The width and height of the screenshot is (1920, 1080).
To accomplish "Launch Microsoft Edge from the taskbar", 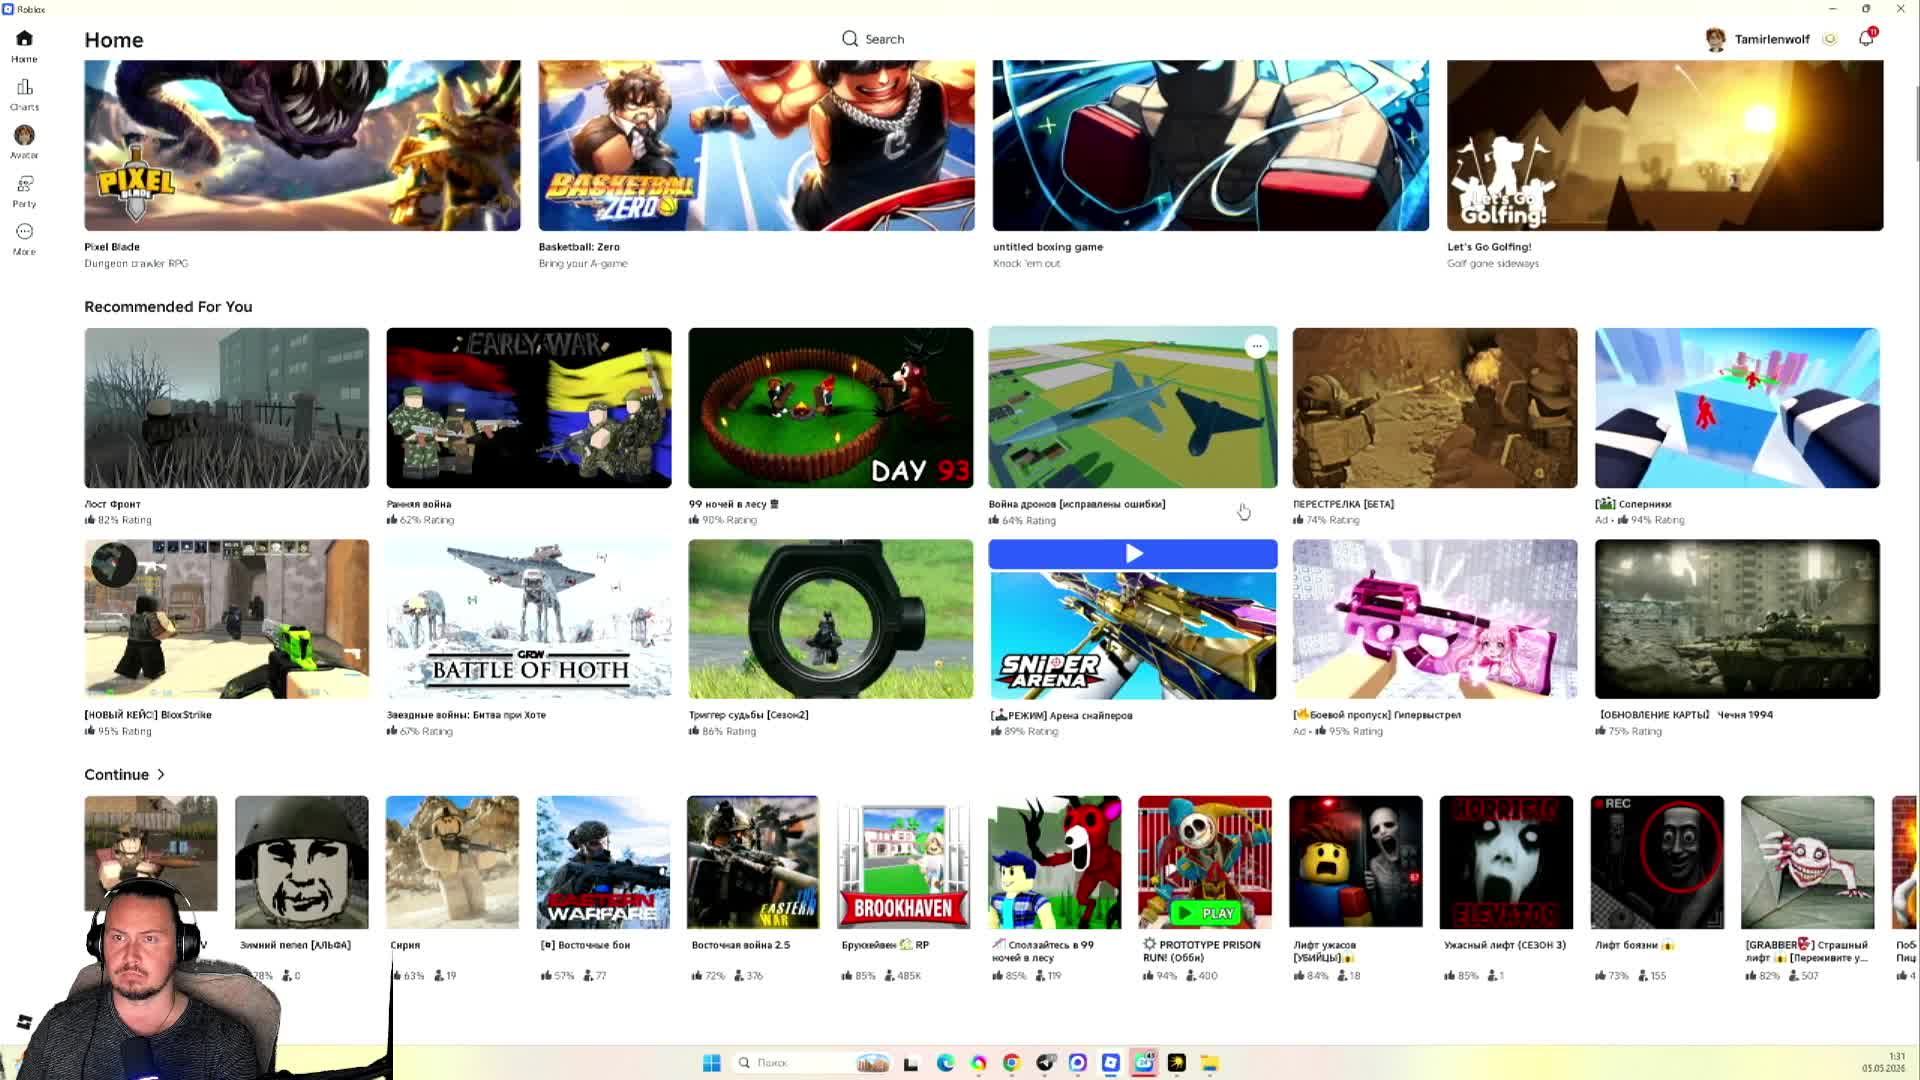I will point(945,1062).
